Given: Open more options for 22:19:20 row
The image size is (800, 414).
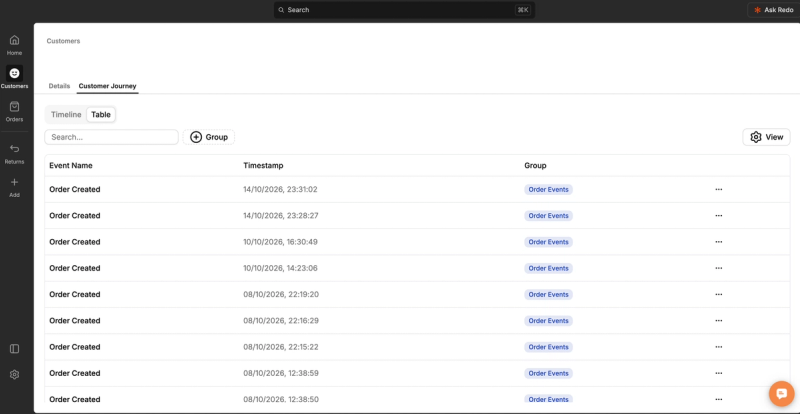Looking at the screenshot, I should click(x=718, y=295).
